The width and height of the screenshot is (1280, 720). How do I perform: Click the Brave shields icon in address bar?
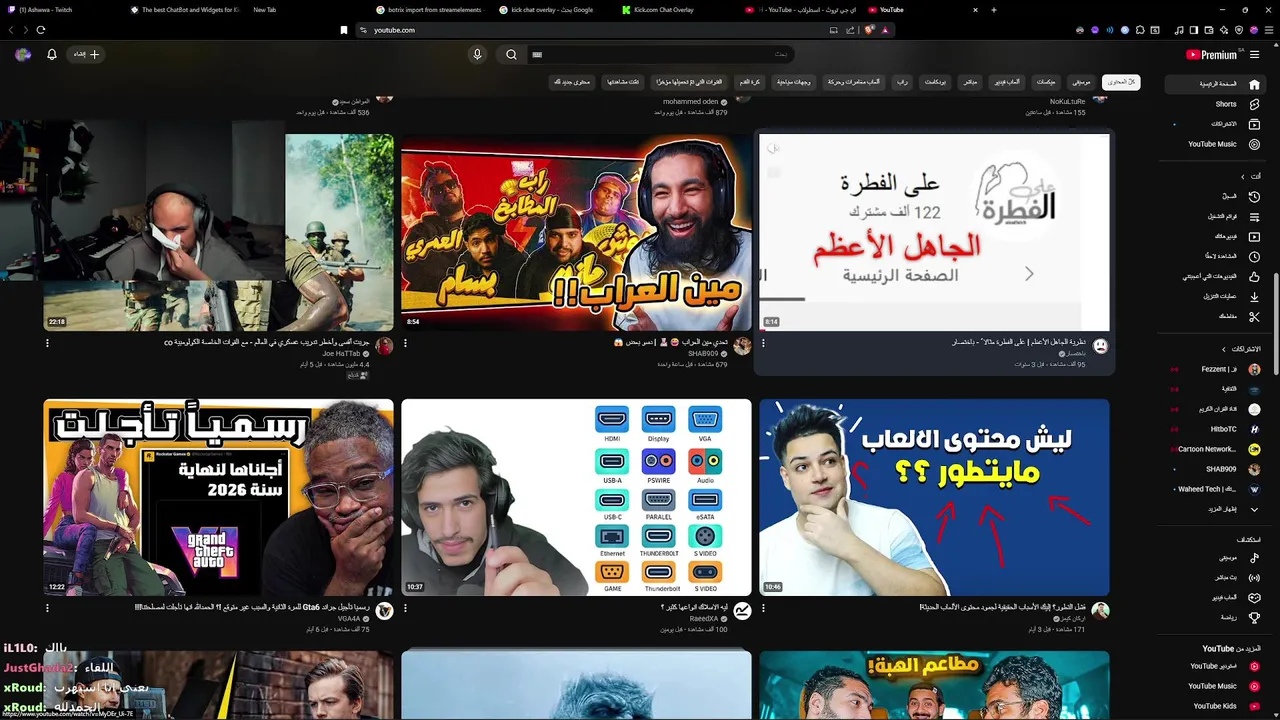click(869, 30)
